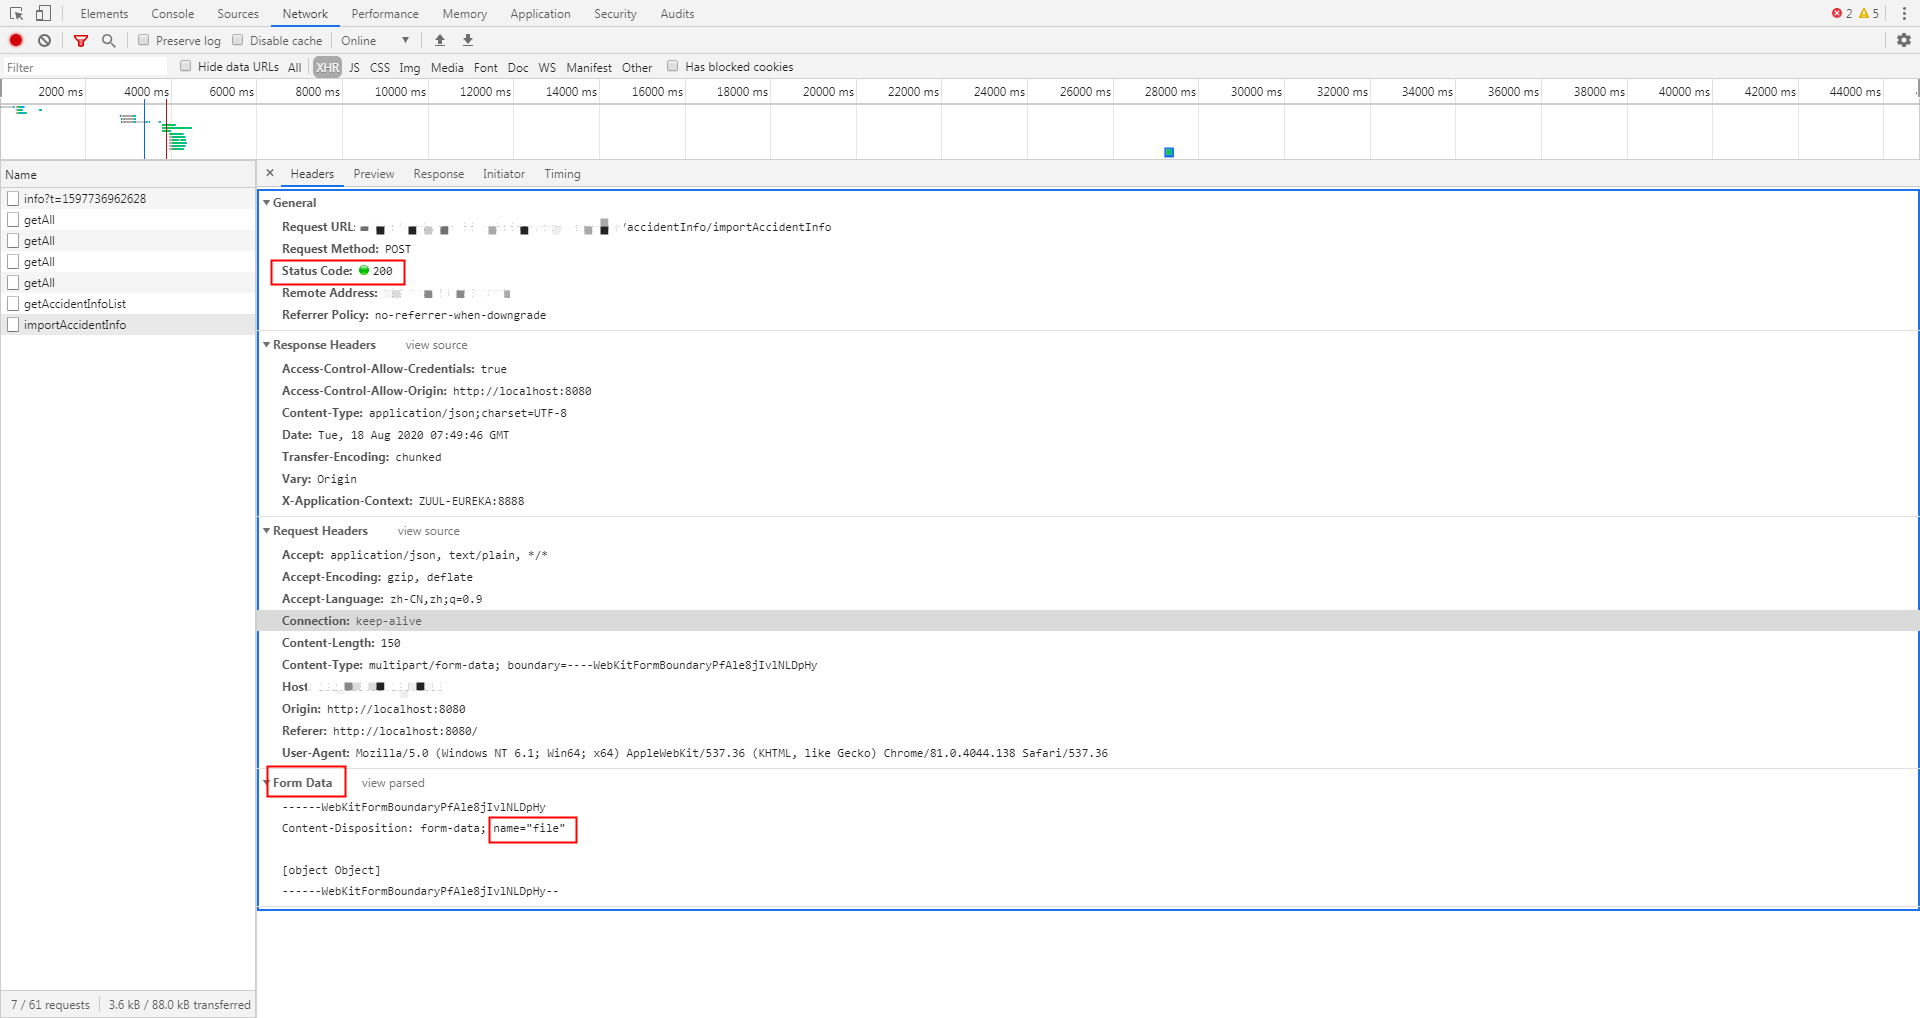Image resolution: width=1920 pixels, height=1018 pixels.
Task: Switch to the Console panel
Action: pos(173,13)
